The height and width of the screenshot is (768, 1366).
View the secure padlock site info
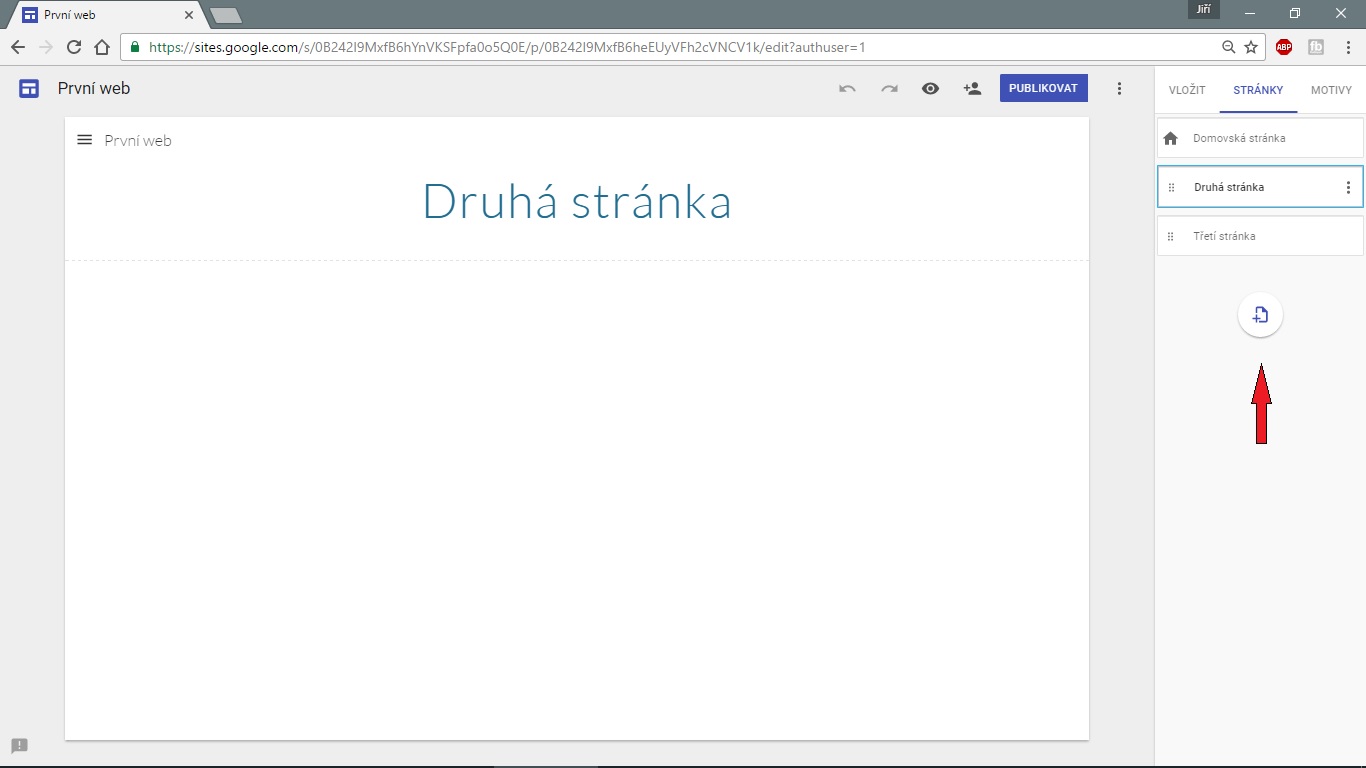(135, 47)
